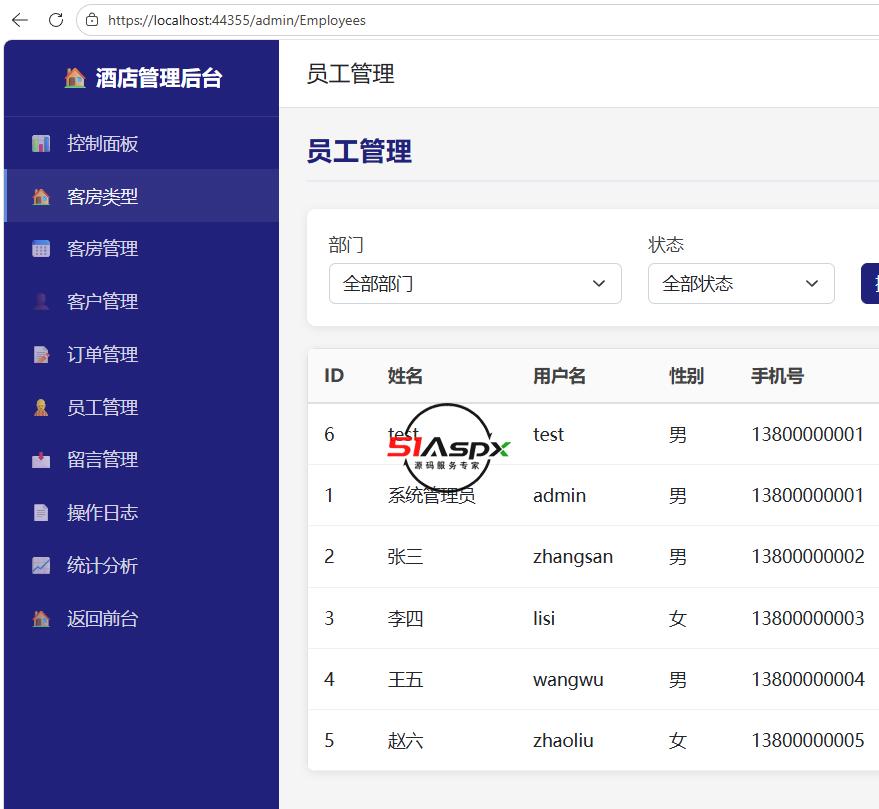
Task: Click the 客房管理 calendar icon
Action: (x=41, y=248)
